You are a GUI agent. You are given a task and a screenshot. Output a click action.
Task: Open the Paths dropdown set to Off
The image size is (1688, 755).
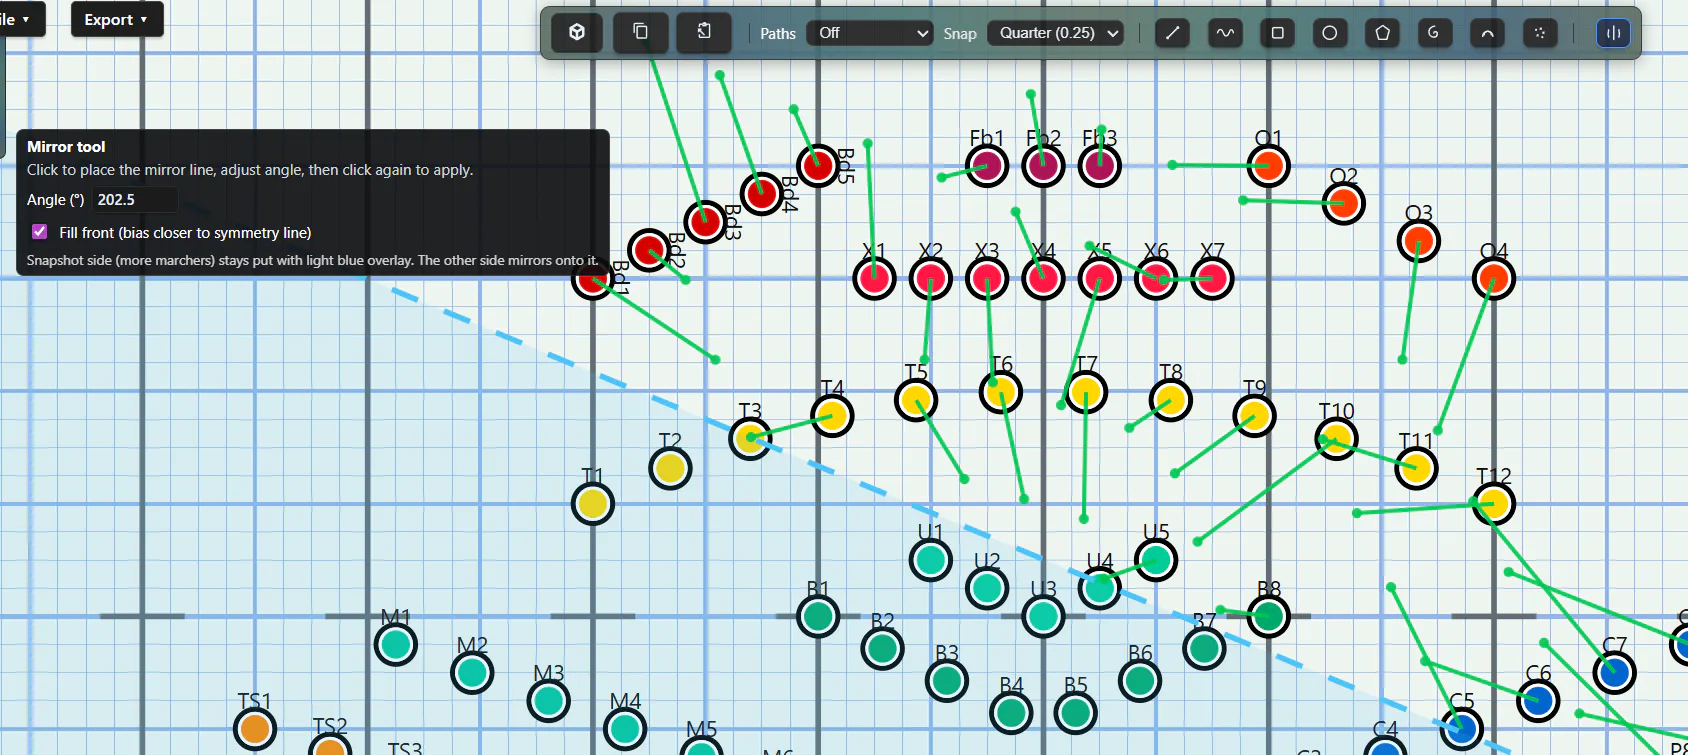(870, 33)
